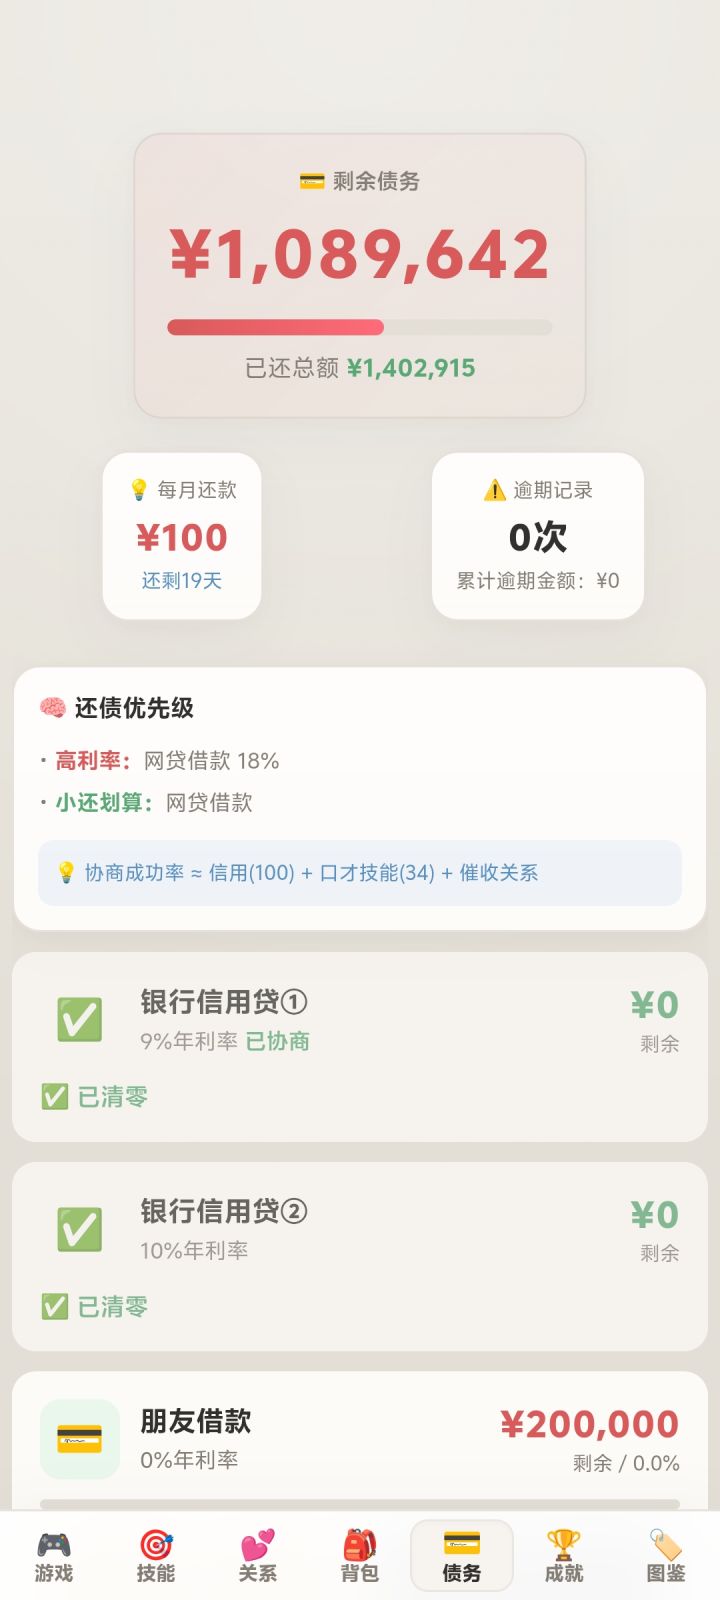Click the 还剩19天 link
This screenshot has height=1600, width=720.
click(x=182, y=581)
